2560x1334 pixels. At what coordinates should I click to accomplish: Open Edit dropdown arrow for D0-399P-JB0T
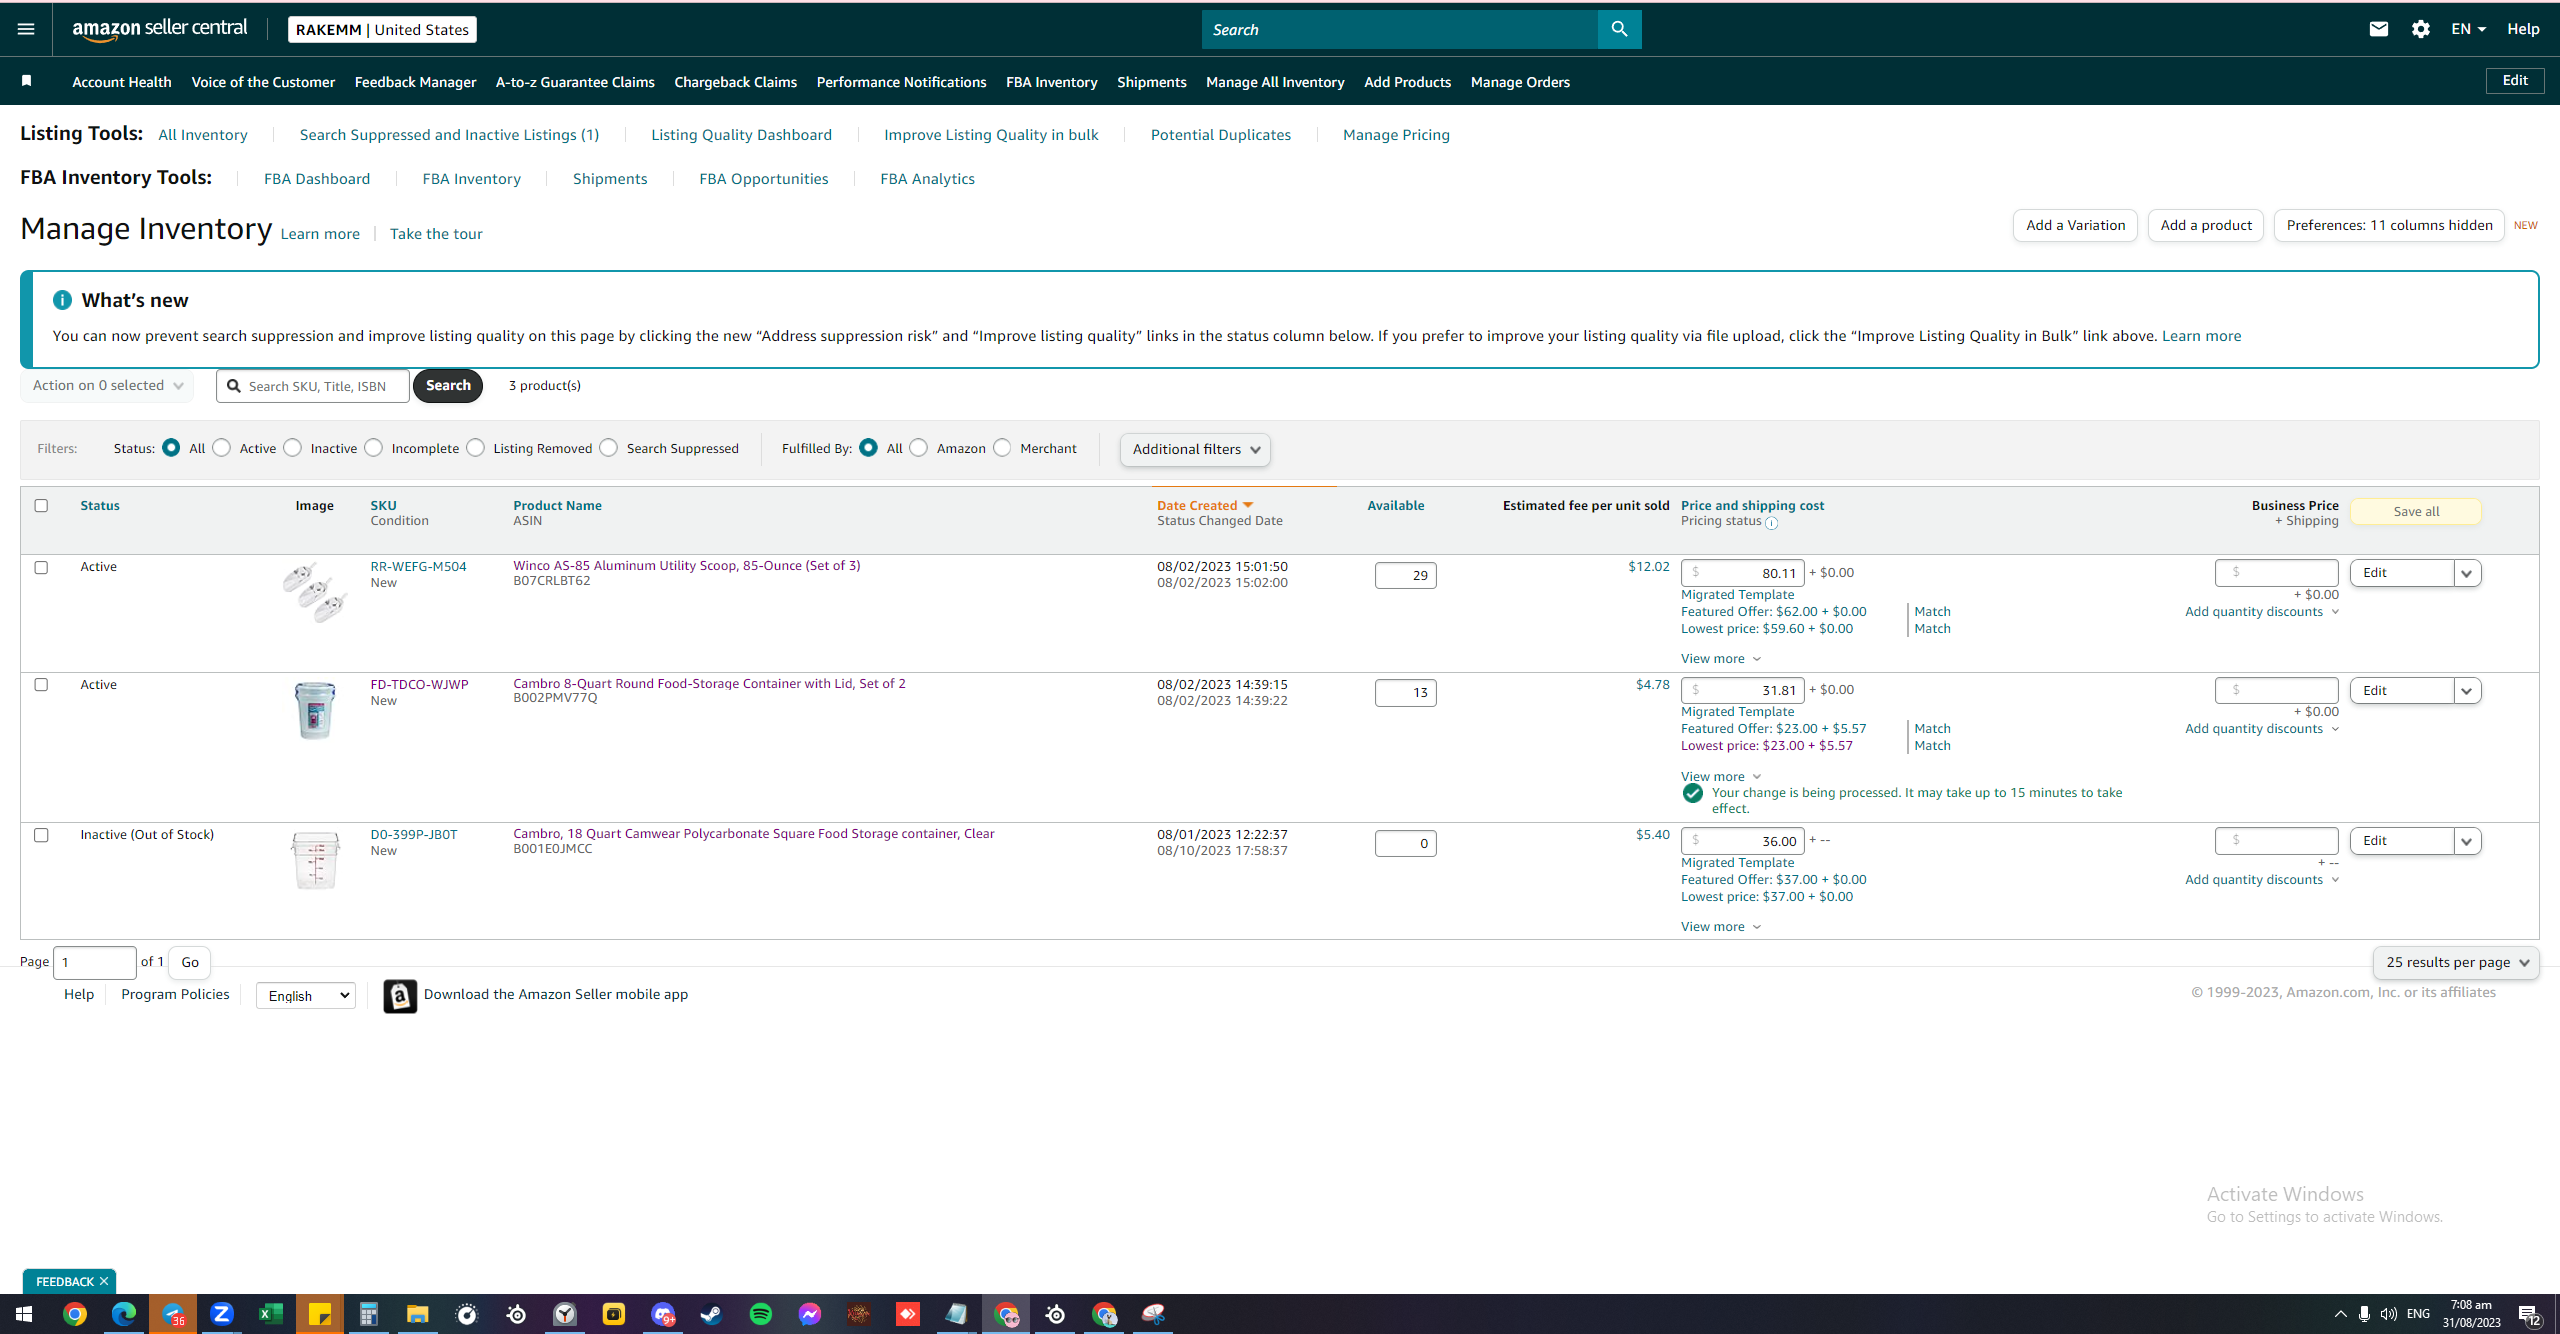click(2467, 841)
